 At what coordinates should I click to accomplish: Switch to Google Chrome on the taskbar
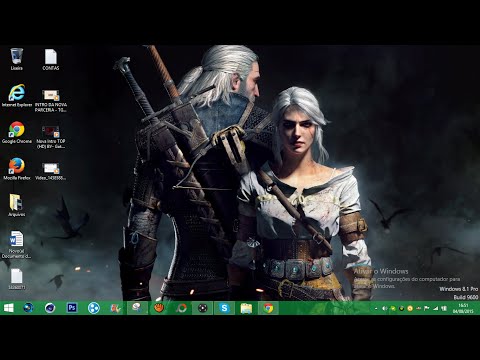tap(268, 308)
